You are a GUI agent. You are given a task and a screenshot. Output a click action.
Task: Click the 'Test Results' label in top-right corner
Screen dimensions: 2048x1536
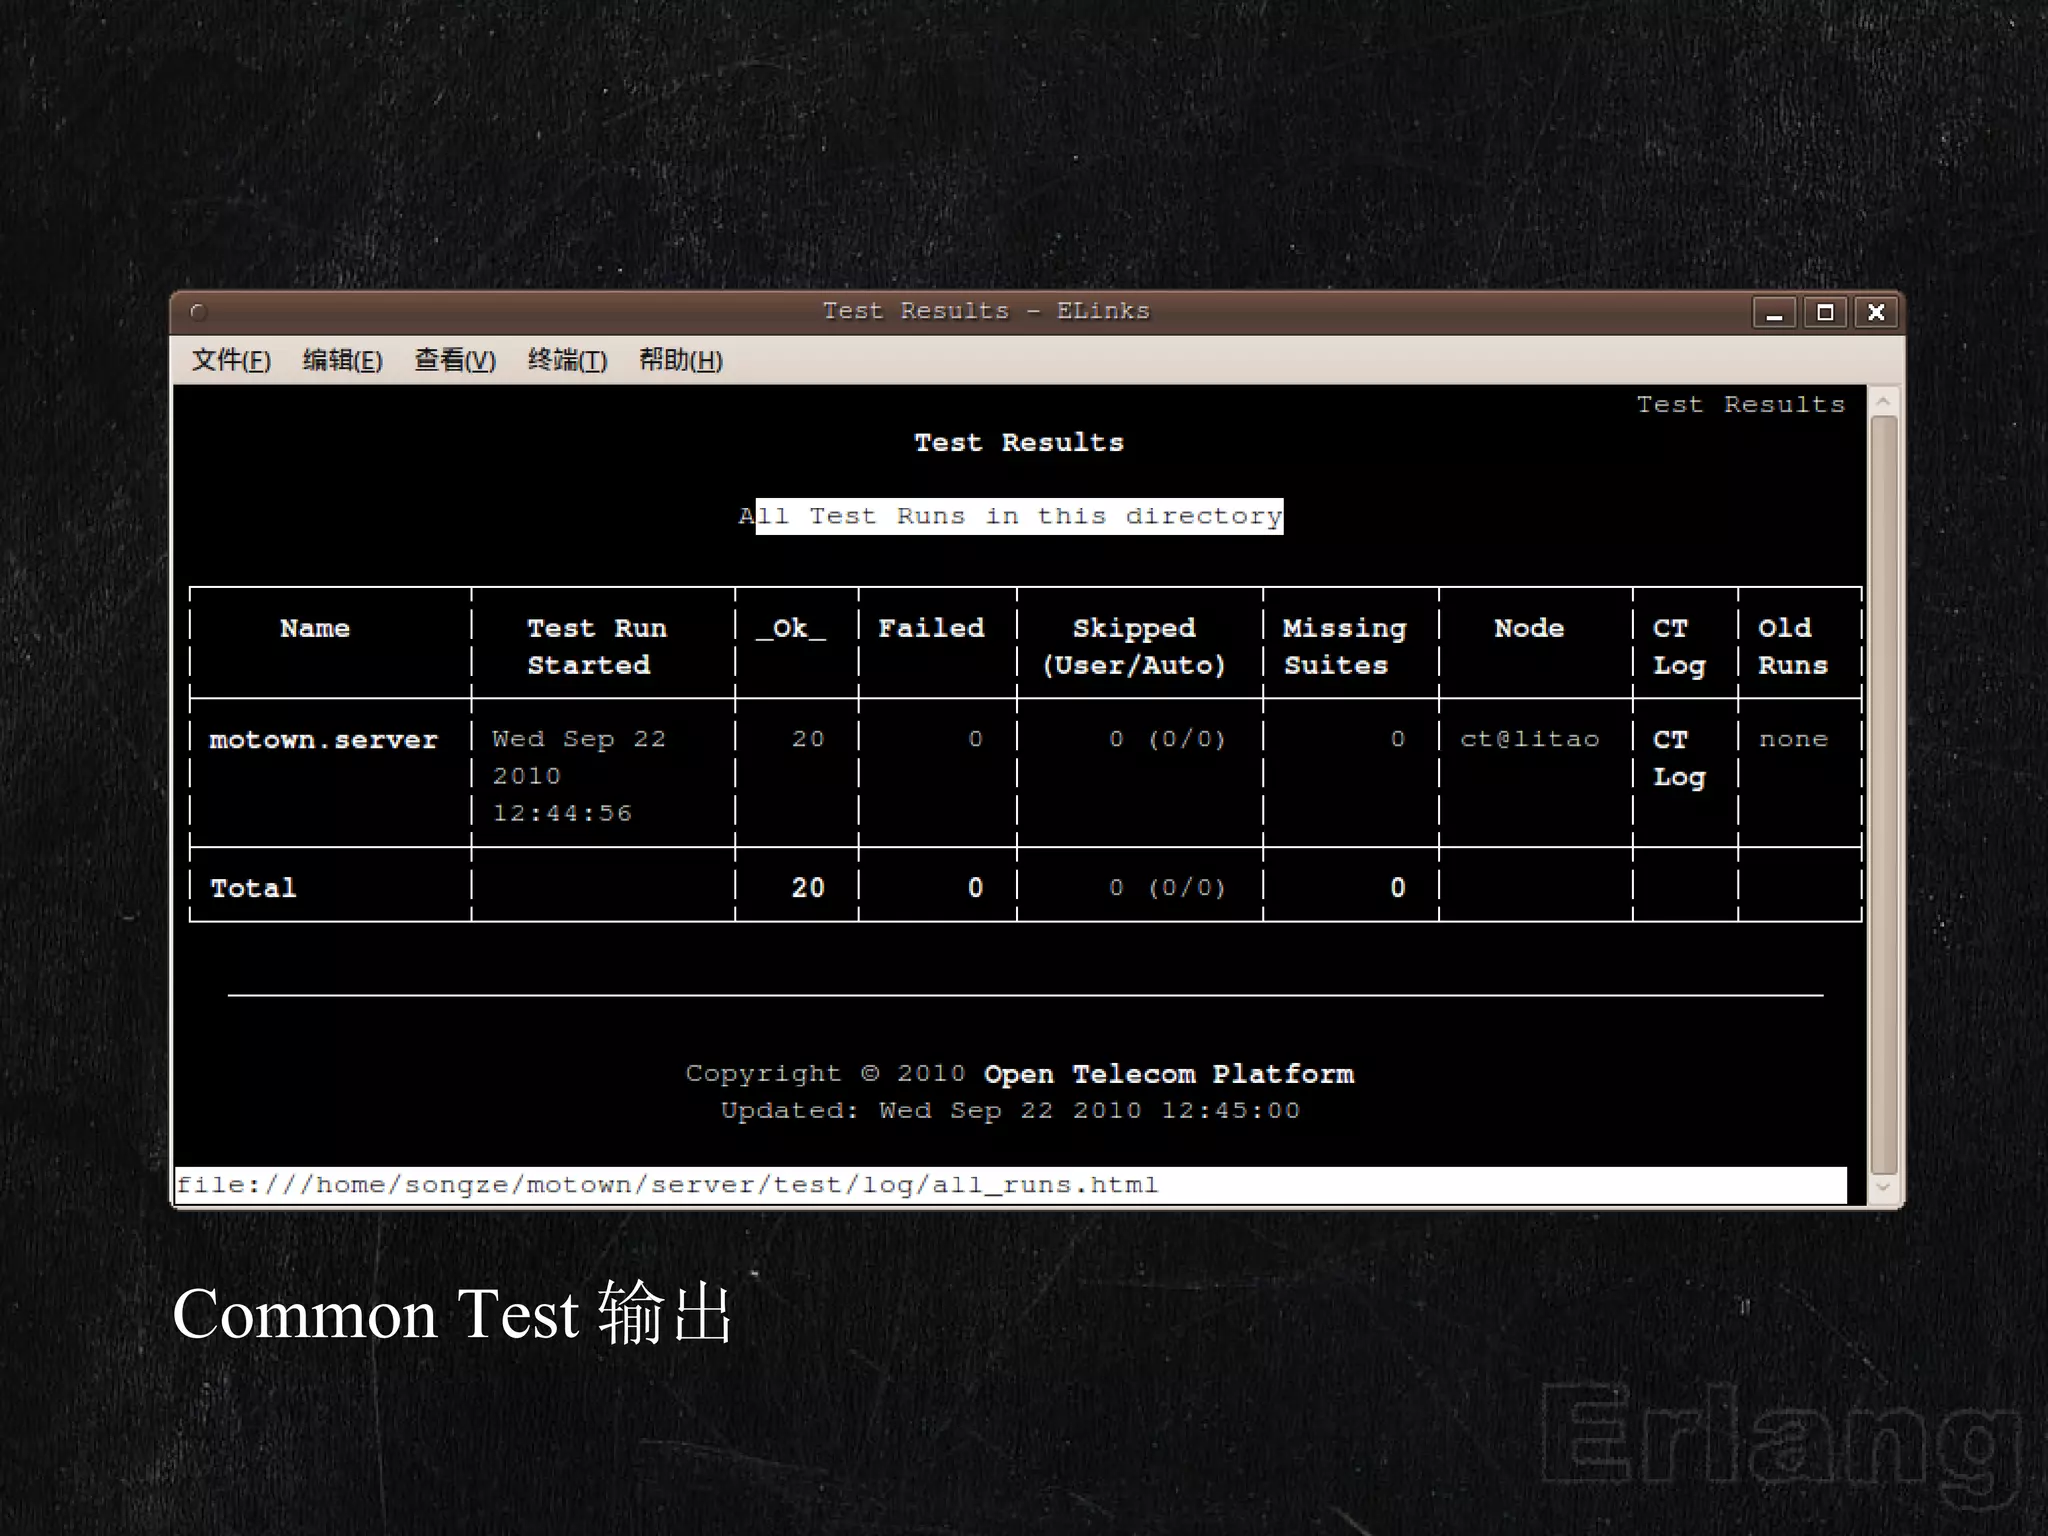1740,404
